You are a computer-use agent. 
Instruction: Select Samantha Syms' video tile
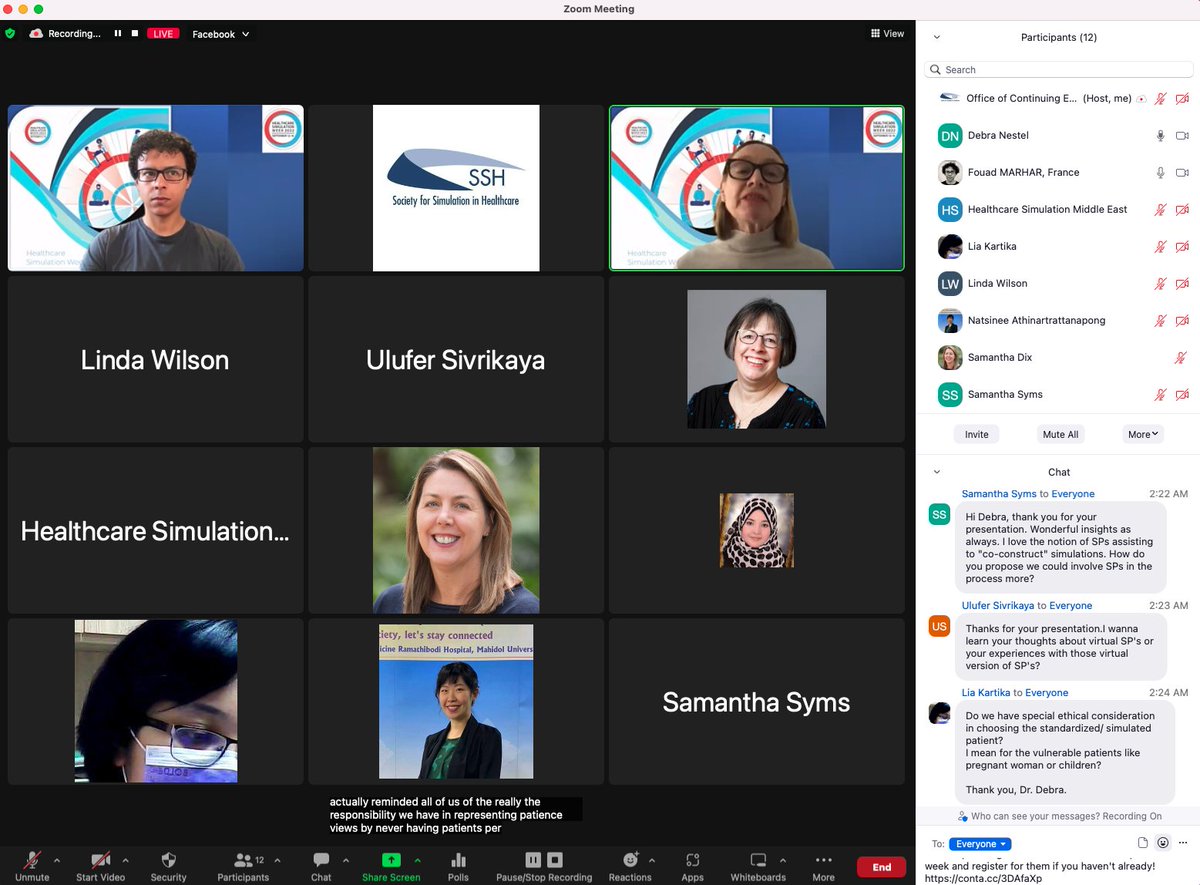756,702
